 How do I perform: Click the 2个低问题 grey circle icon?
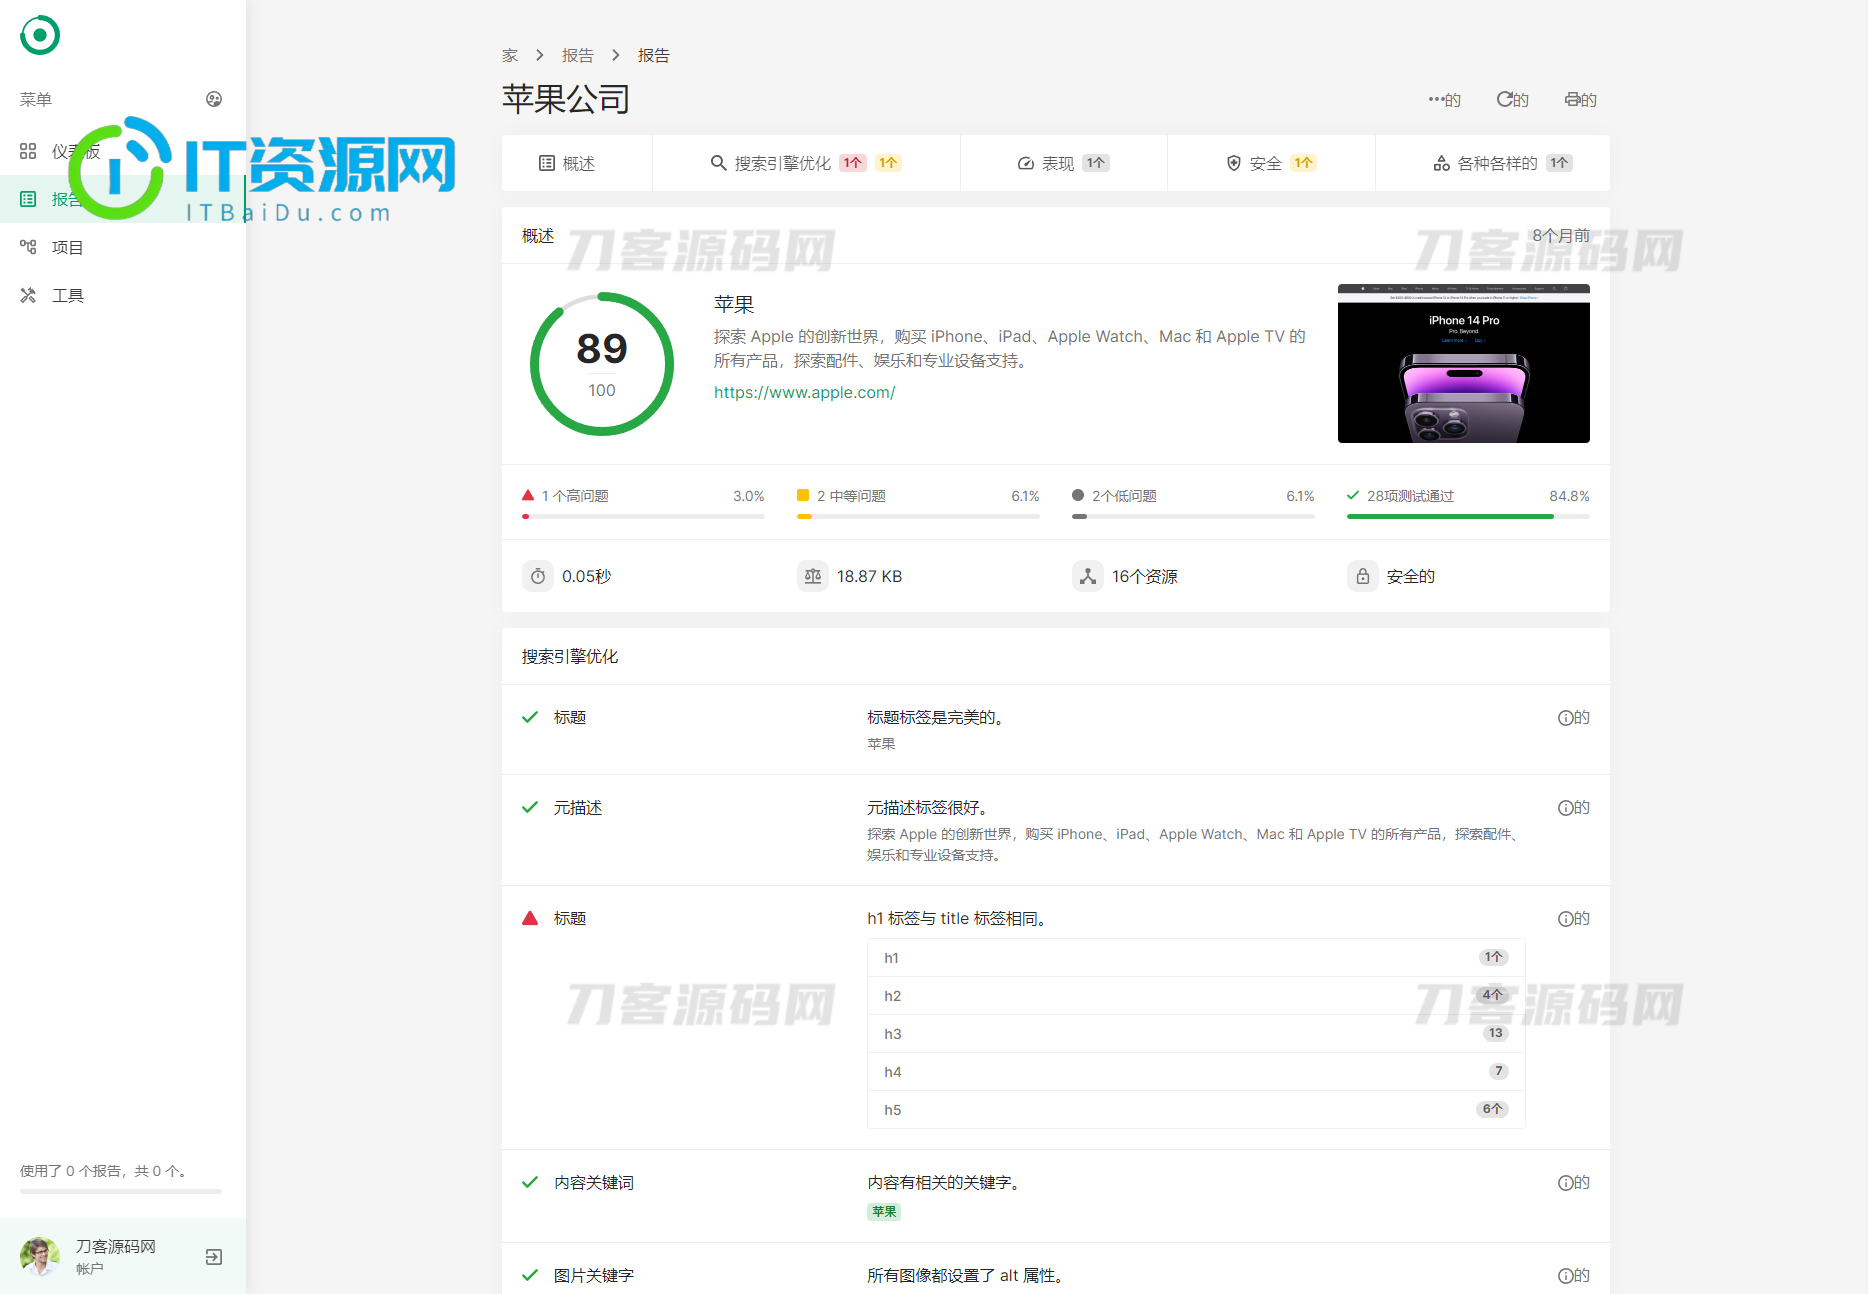[x=1078, y=495]
